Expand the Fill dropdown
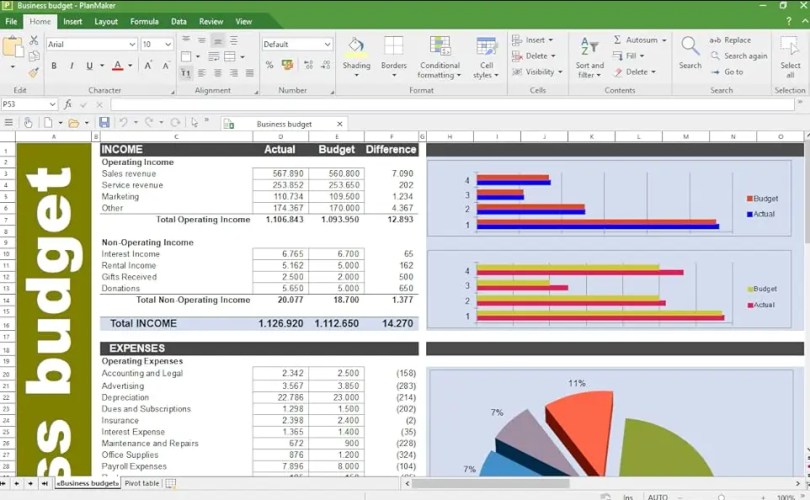Image resolution: width=810 pixels, height=500 pixels. click(x=642, y=56)
